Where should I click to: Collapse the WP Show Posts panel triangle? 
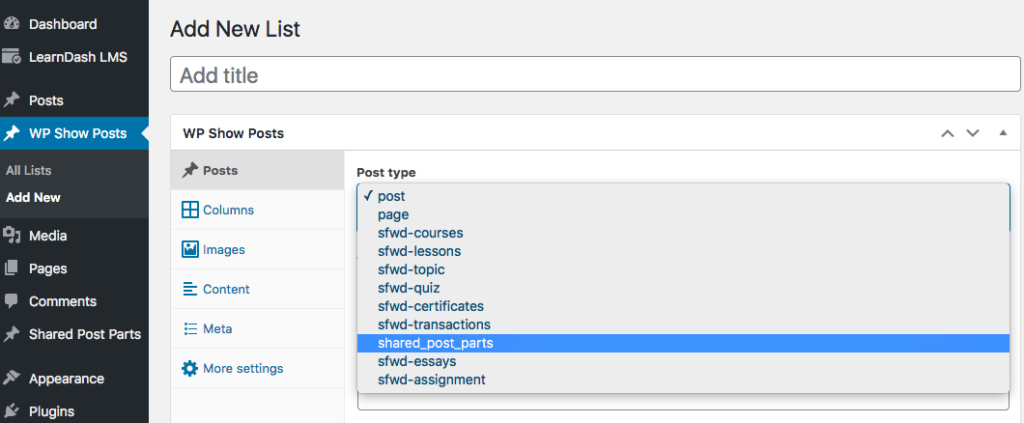click(x=1003, y=133)
